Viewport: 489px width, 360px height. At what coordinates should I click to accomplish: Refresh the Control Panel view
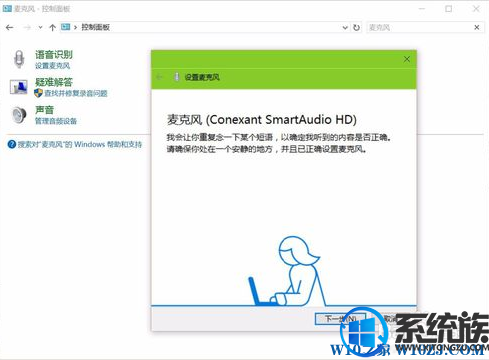pyautogui.click(x=356, y=27)
